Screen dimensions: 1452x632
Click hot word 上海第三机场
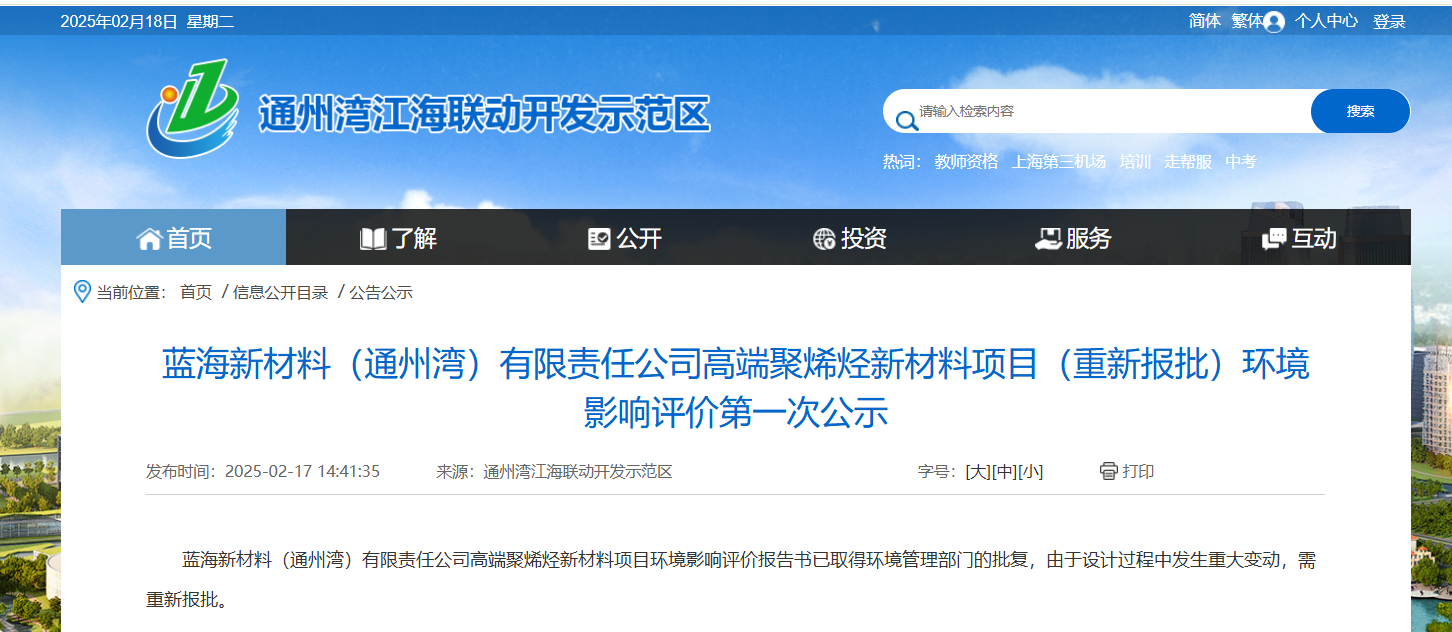pos(1059,161)
